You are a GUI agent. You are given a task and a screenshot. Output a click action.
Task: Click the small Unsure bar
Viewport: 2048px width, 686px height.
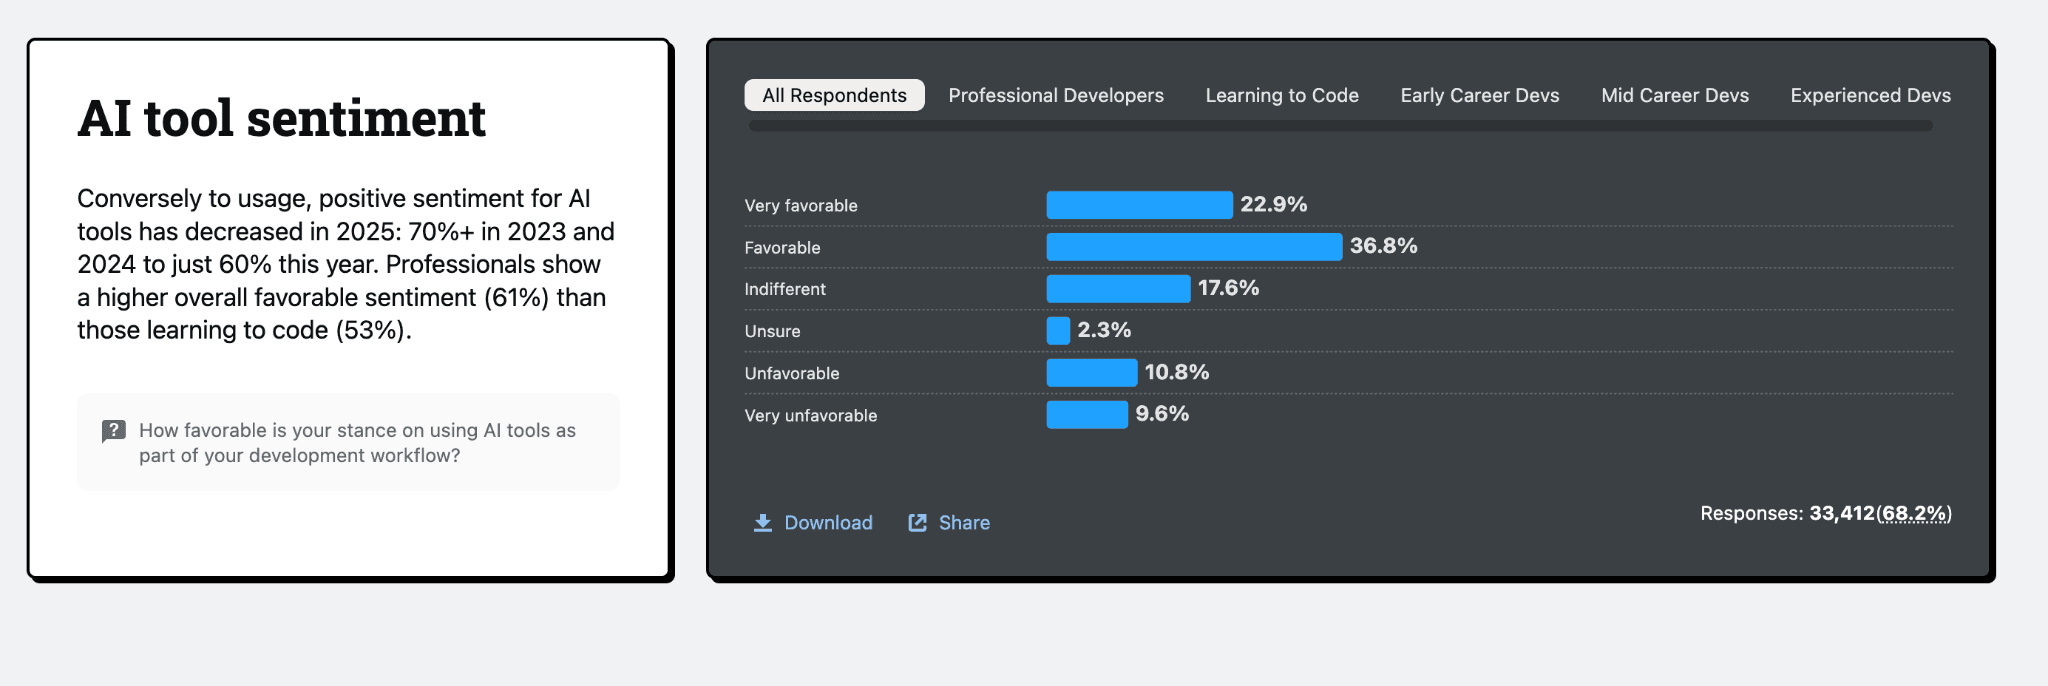[x=1058, y=331]
